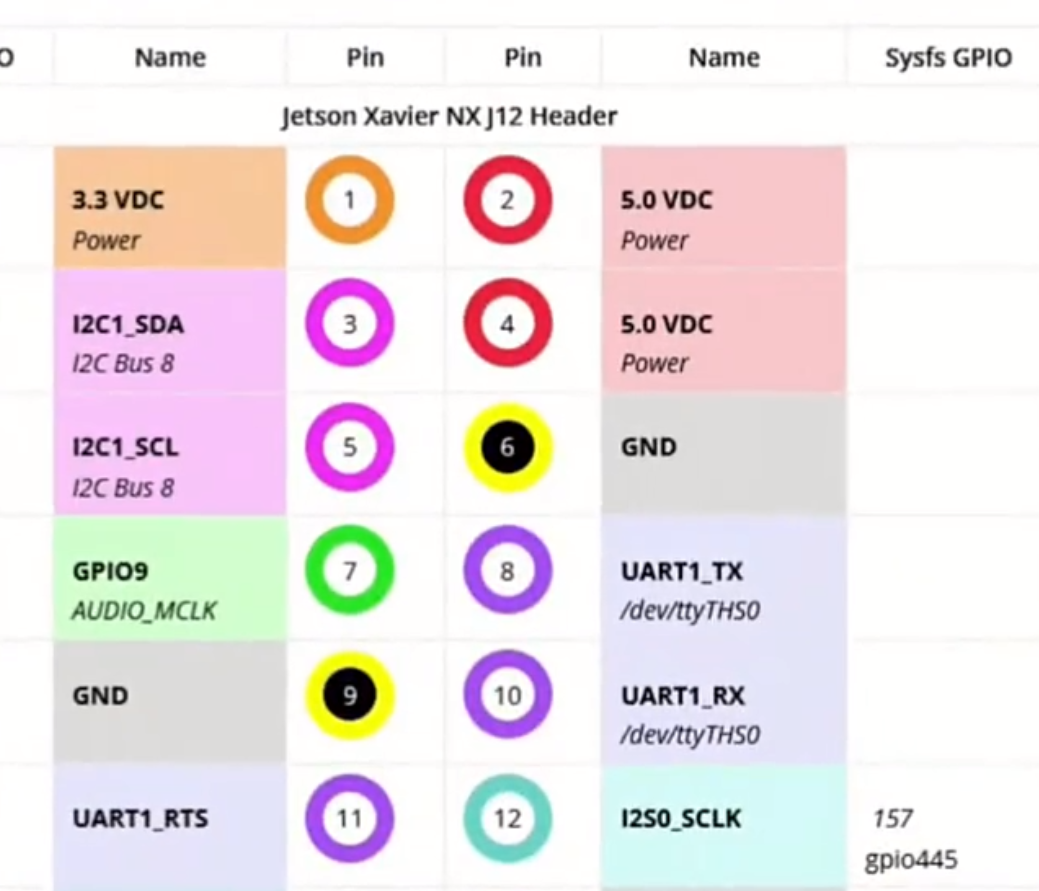Screen dimensions: 1039x891
Task: Click the right Pin column header
Action: click(523, 58)
